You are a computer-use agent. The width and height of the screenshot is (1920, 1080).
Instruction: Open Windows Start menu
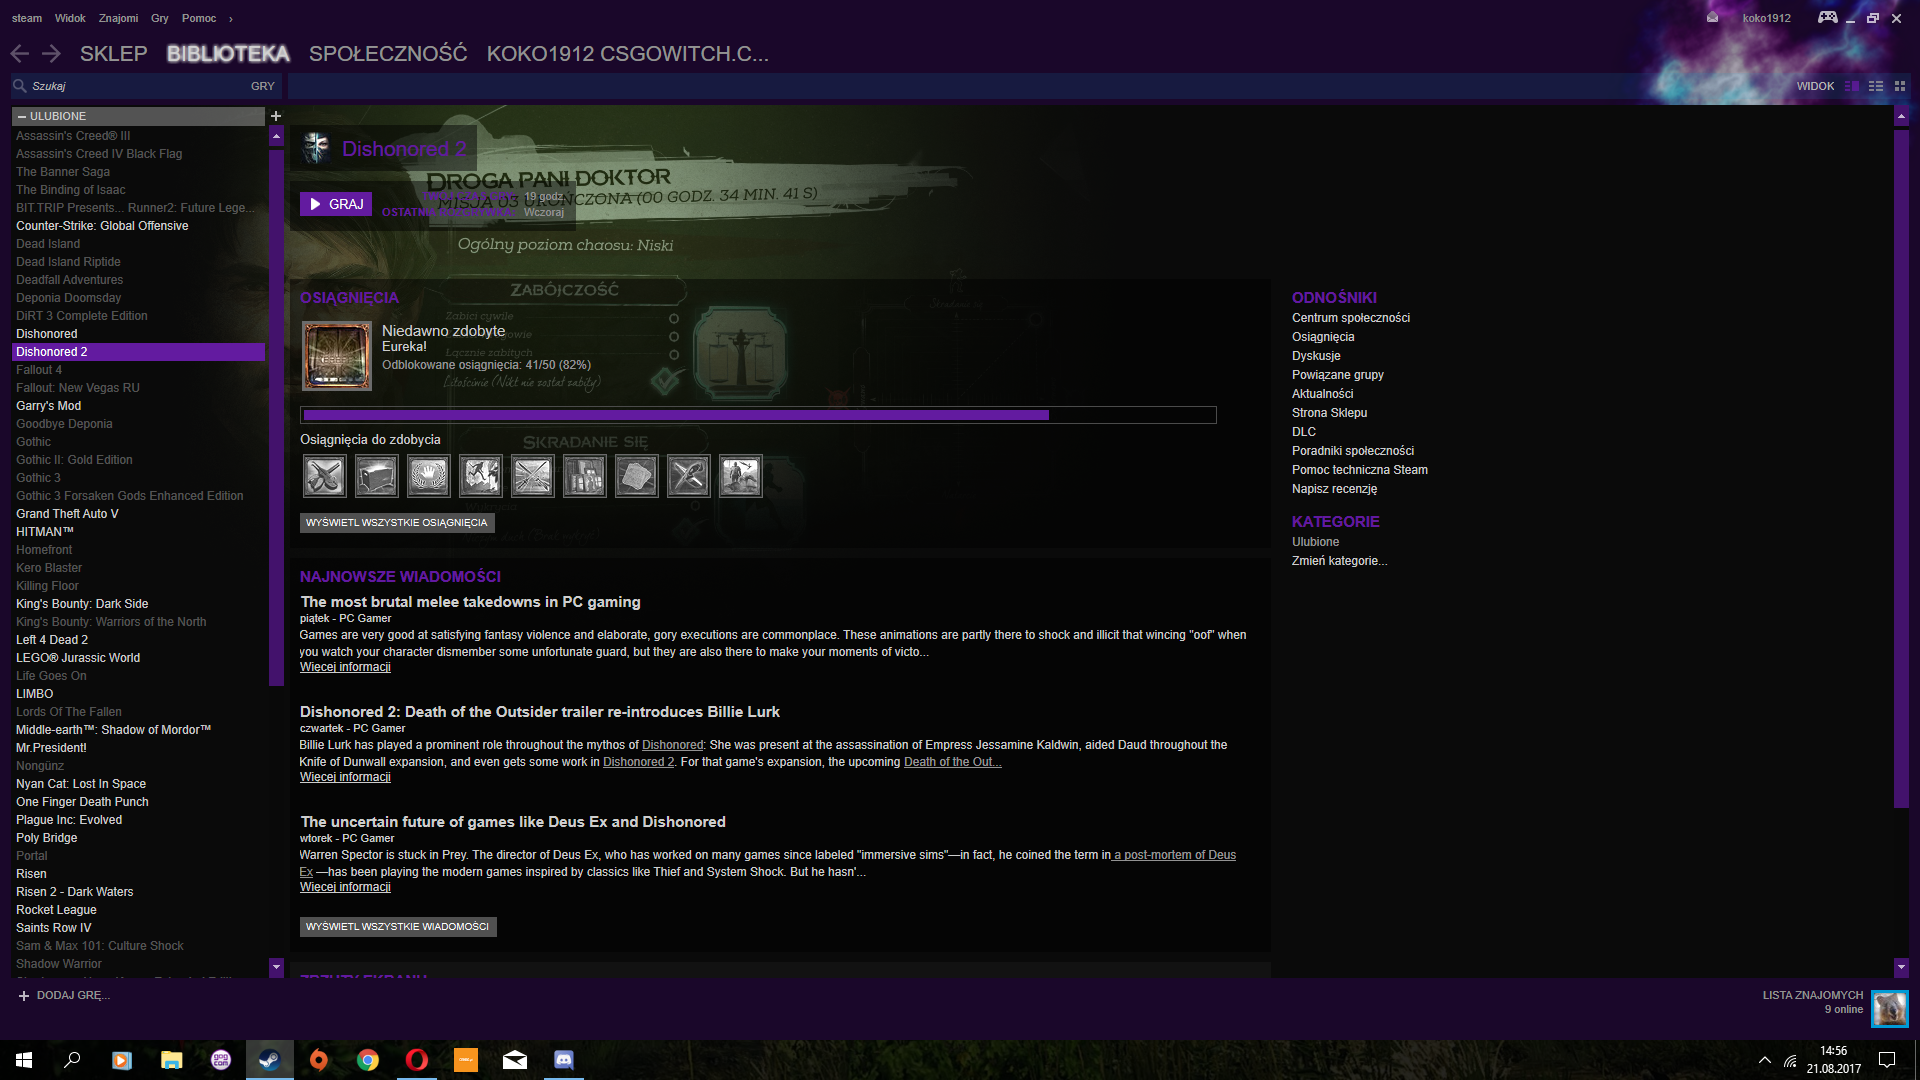pyautogui.click(x=24, y=1060)
